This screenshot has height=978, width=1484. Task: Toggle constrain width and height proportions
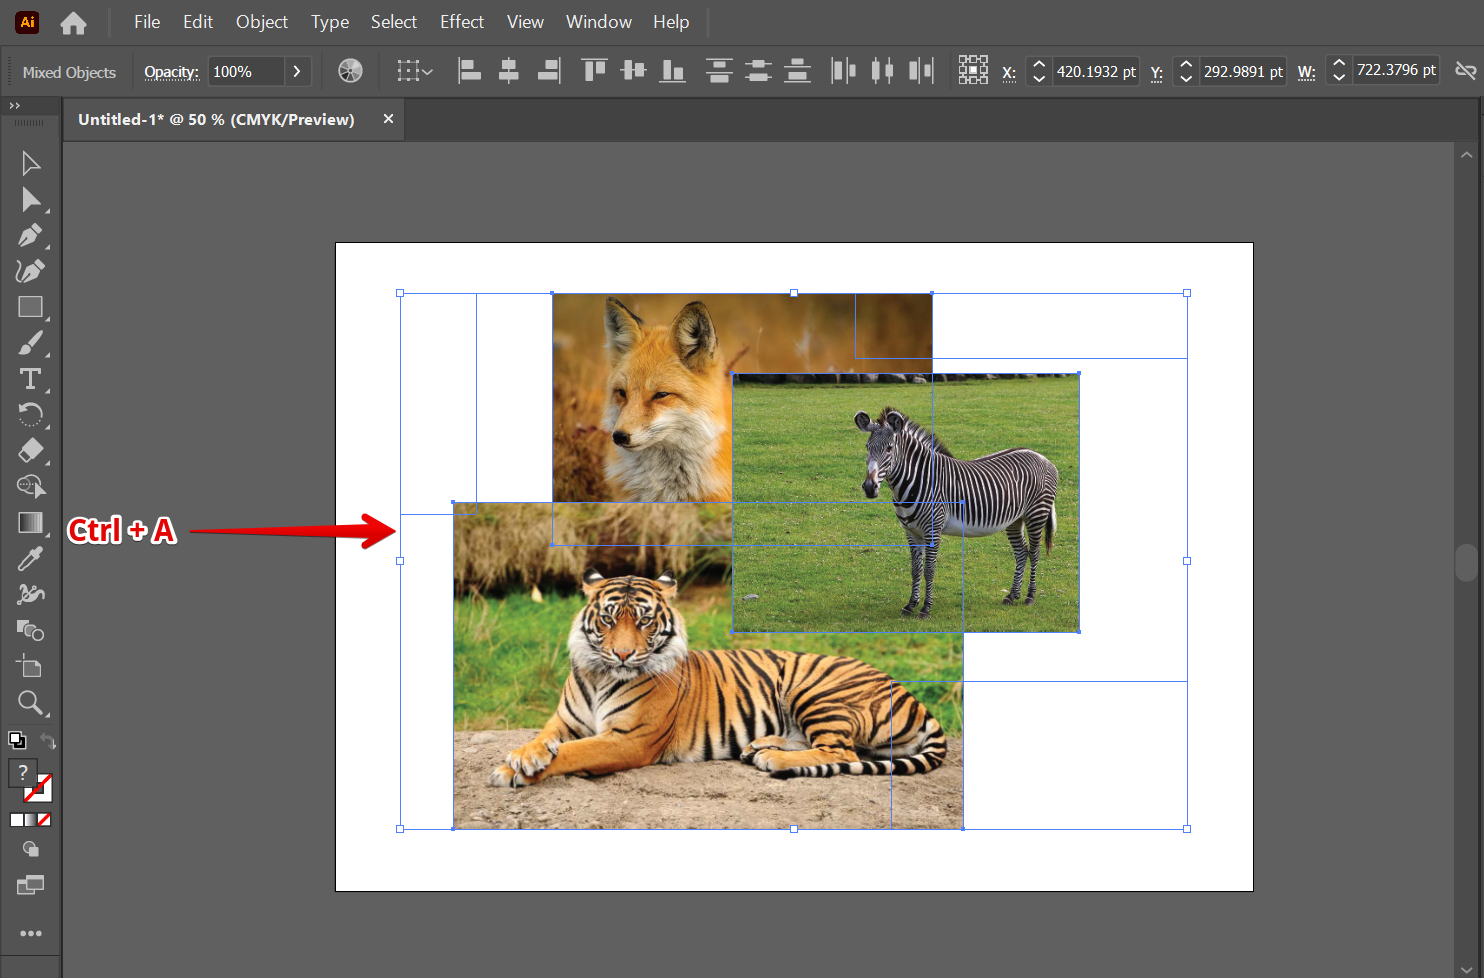pyautogui.click(x=1465, y=71)
